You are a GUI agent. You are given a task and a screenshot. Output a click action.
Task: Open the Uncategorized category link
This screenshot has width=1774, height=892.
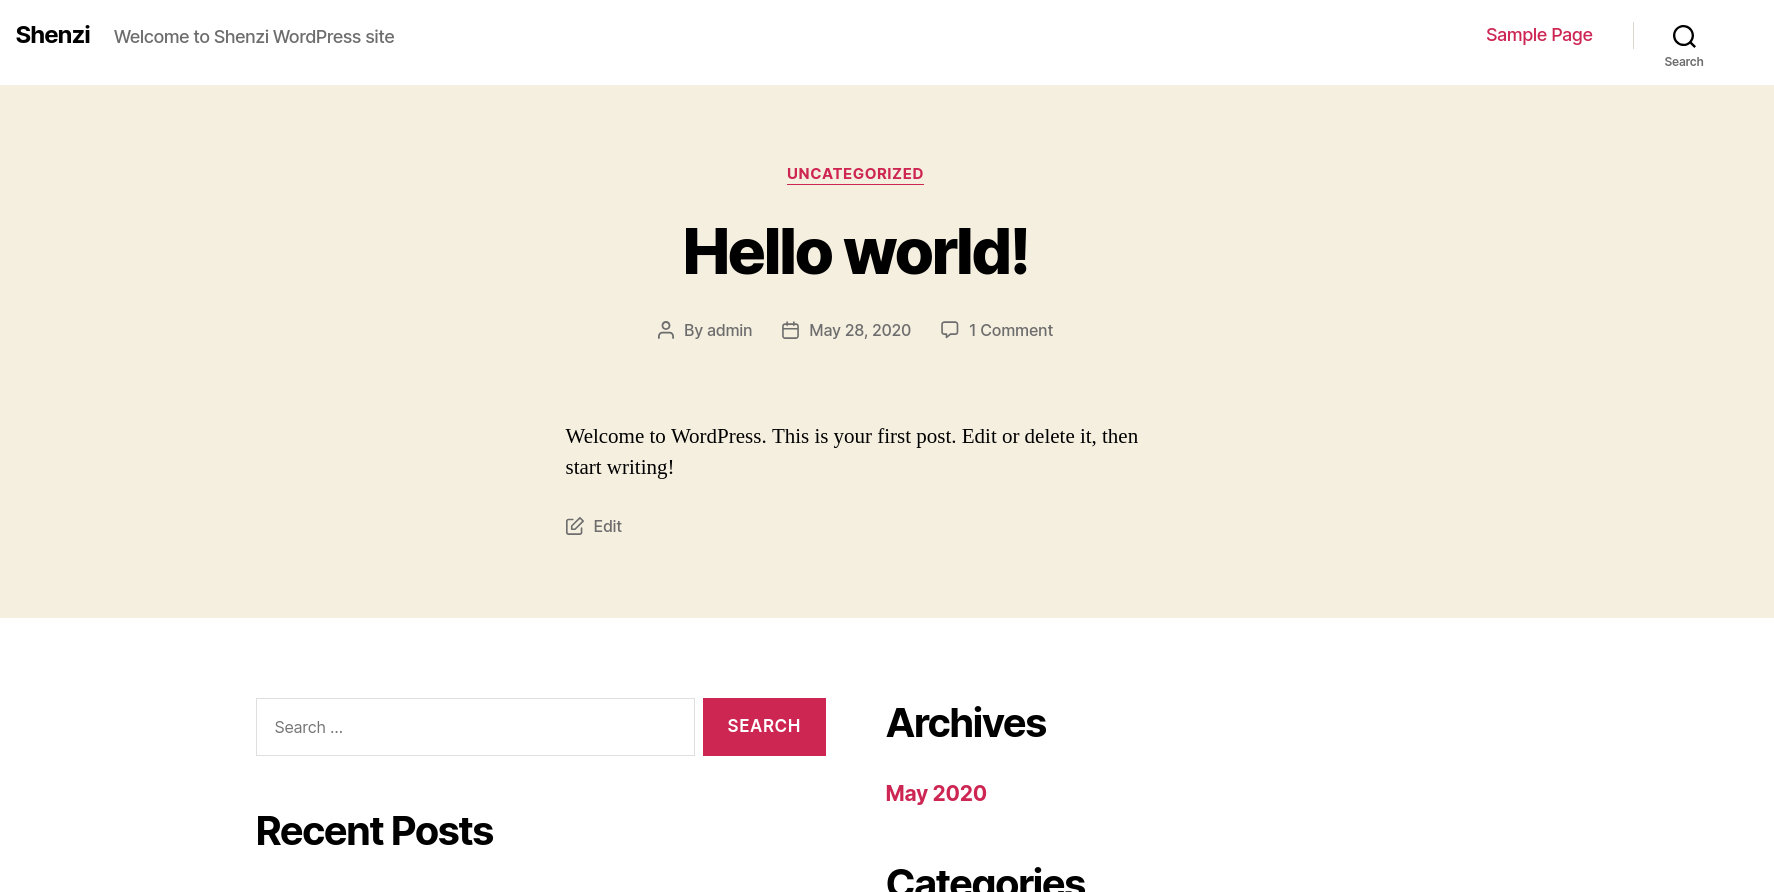(x=855, y=174)
